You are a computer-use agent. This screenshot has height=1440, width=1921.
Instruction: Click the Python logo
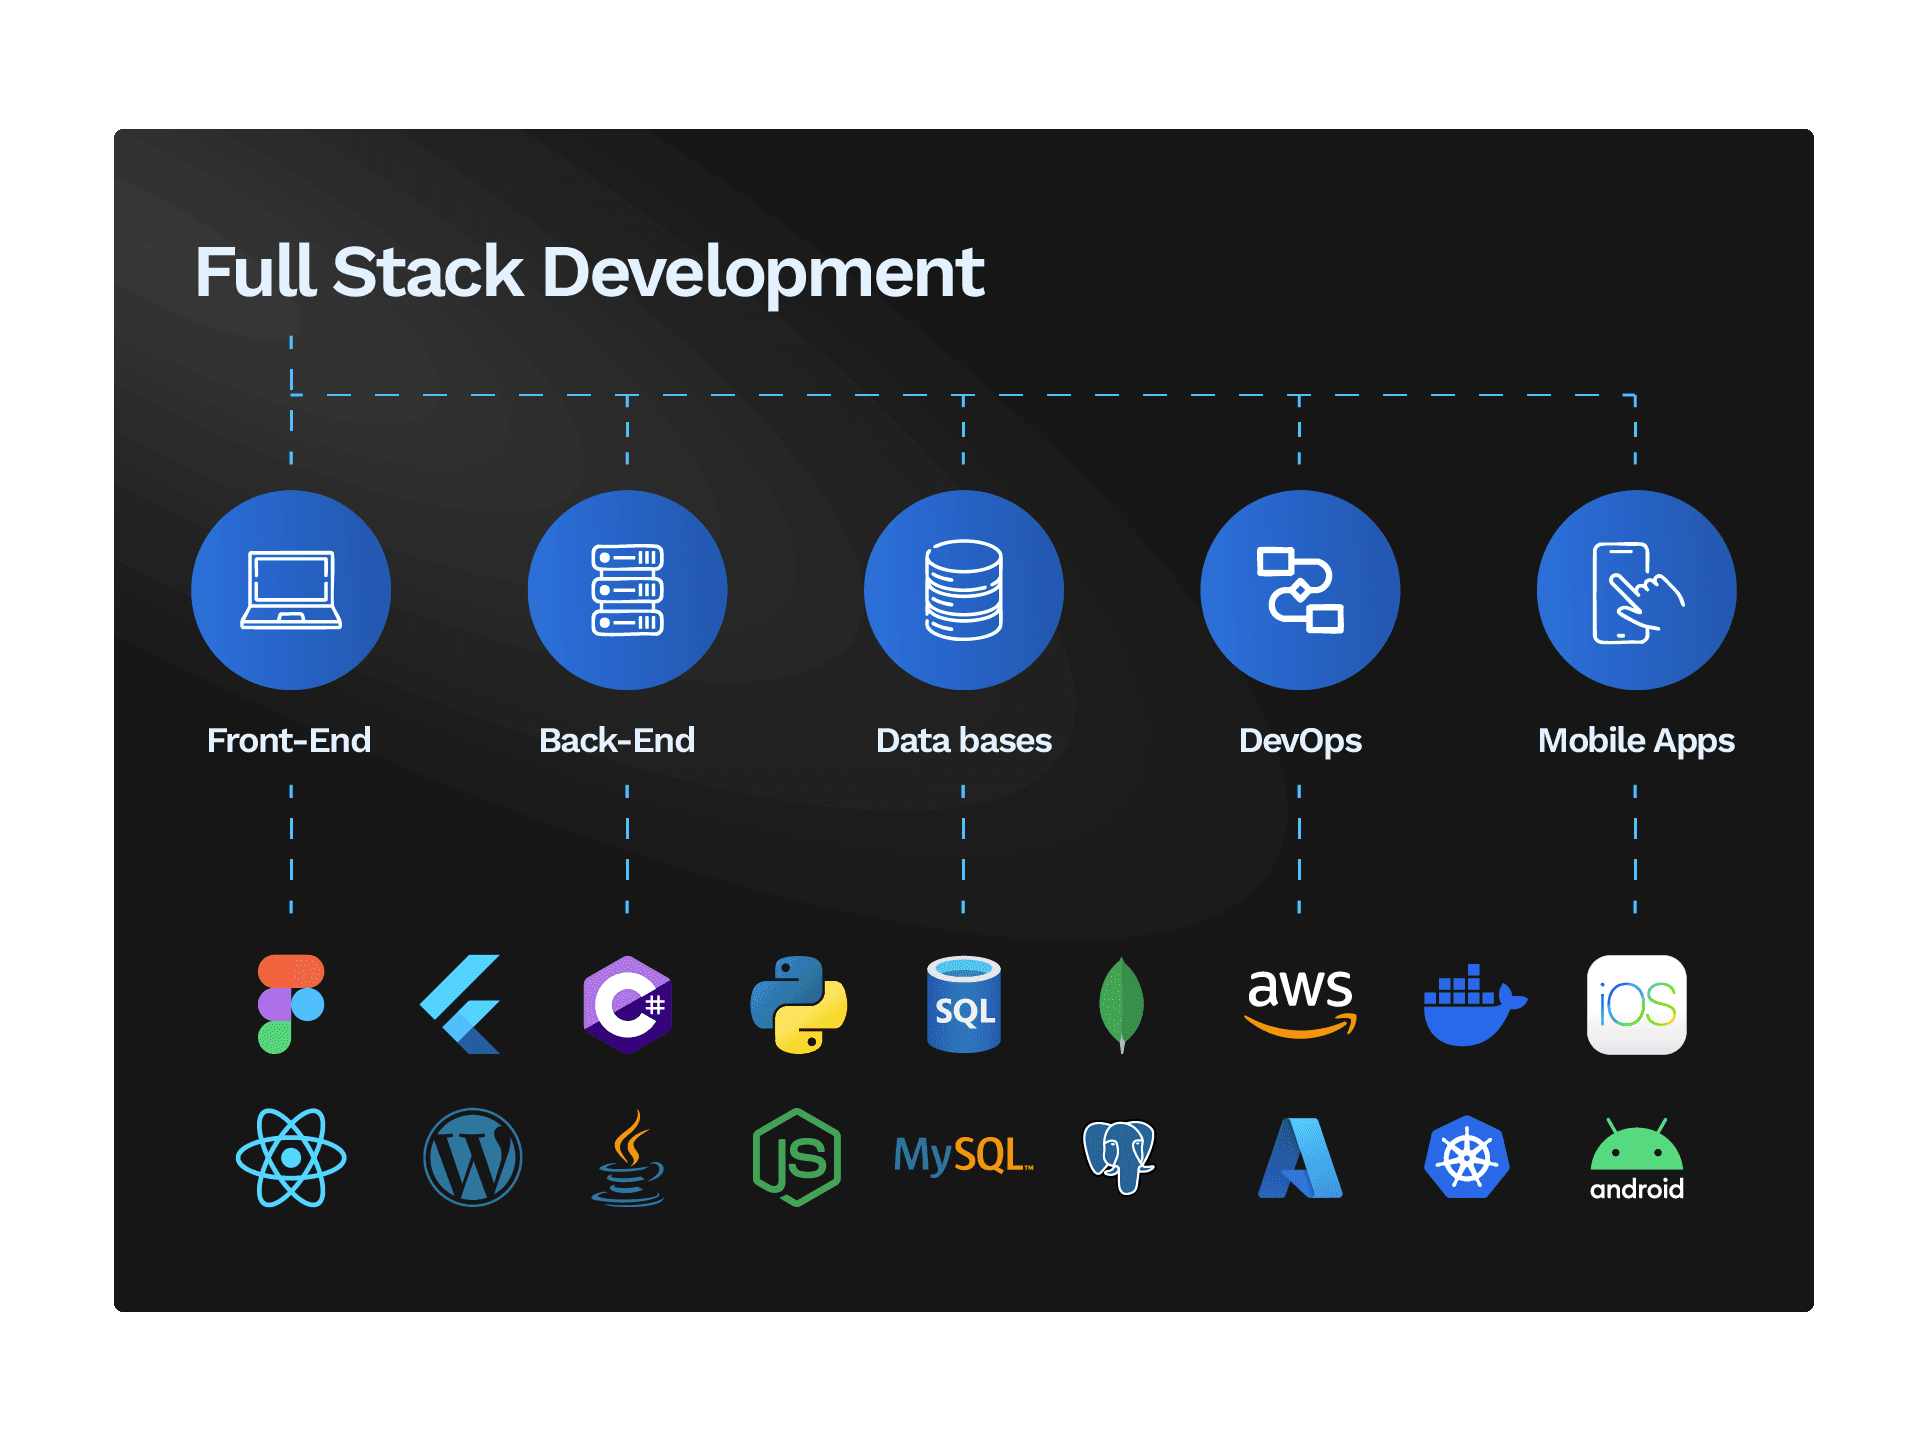[798, 1004]
